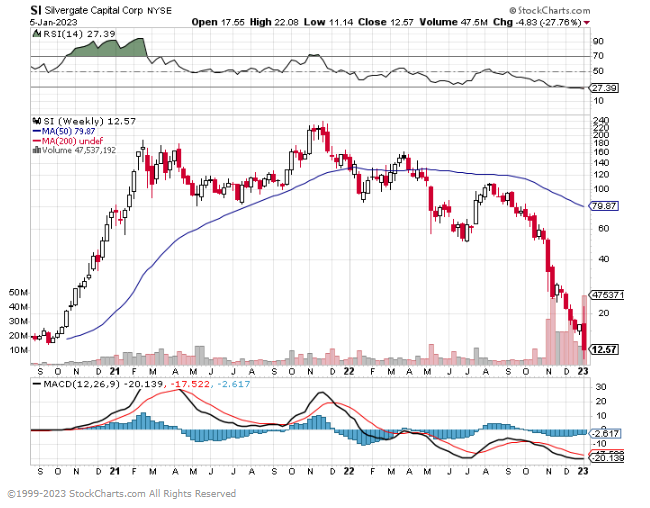Click the -20.139 tag on the MACD axis
The width and height of the screenshot is (650, 508).
[606, 458]
